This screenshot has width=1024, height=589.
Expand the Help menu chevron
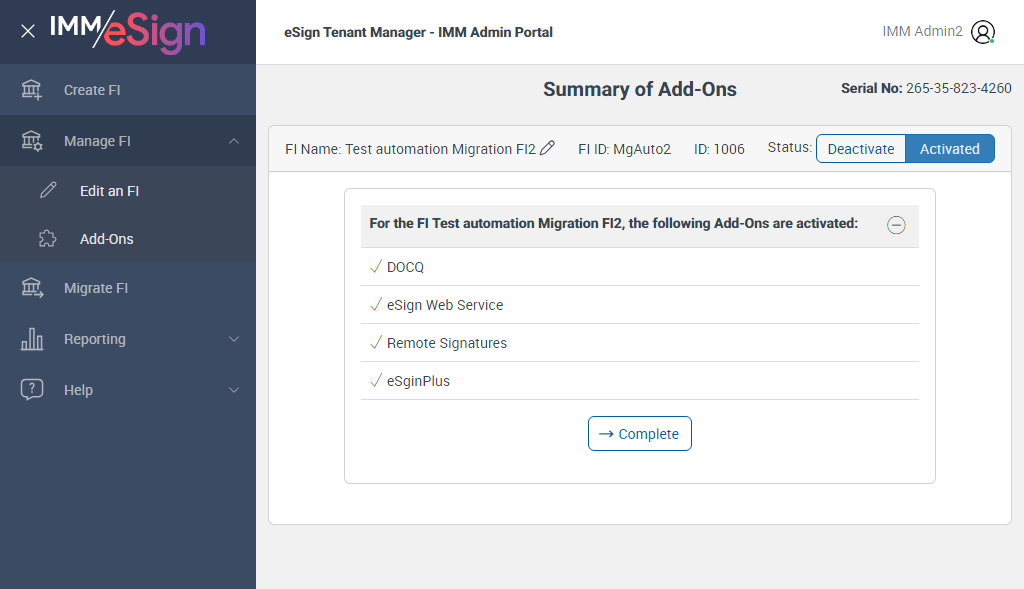click(x=234, y=390)
